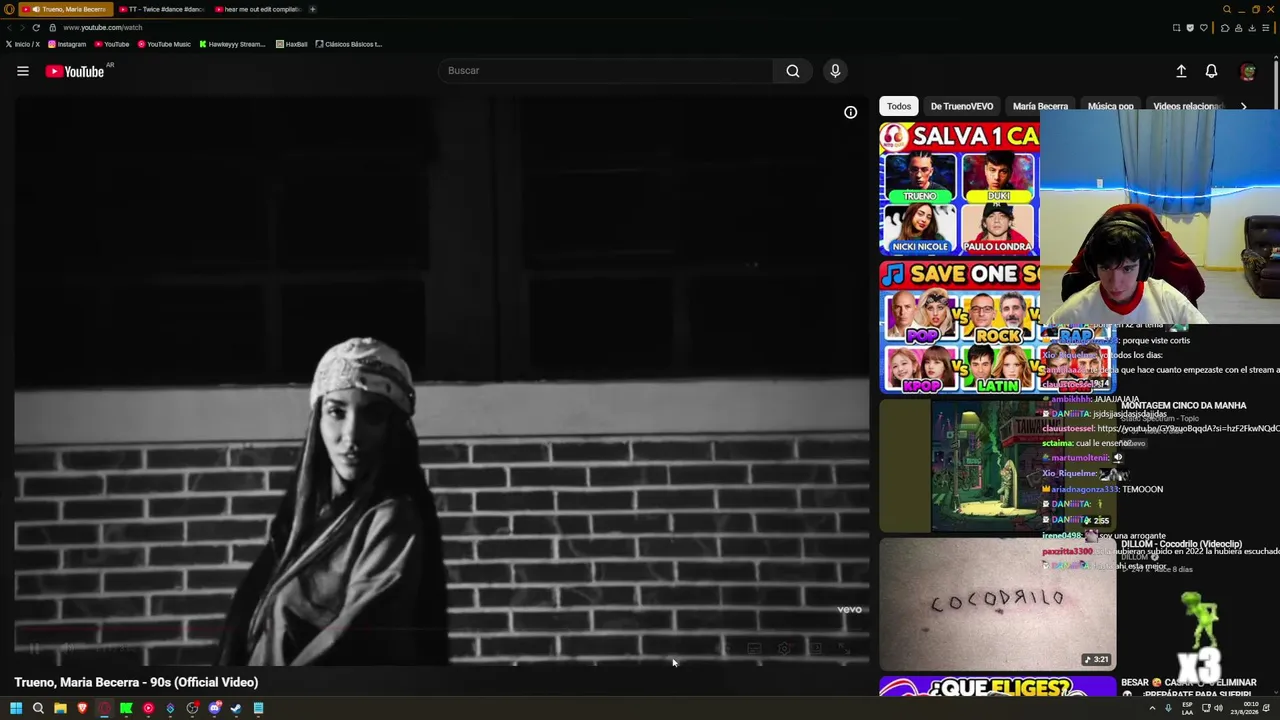The image size is (1280, 720).
Task: Go to YouTube home via the logo
Action: click(x=75, y=71)
